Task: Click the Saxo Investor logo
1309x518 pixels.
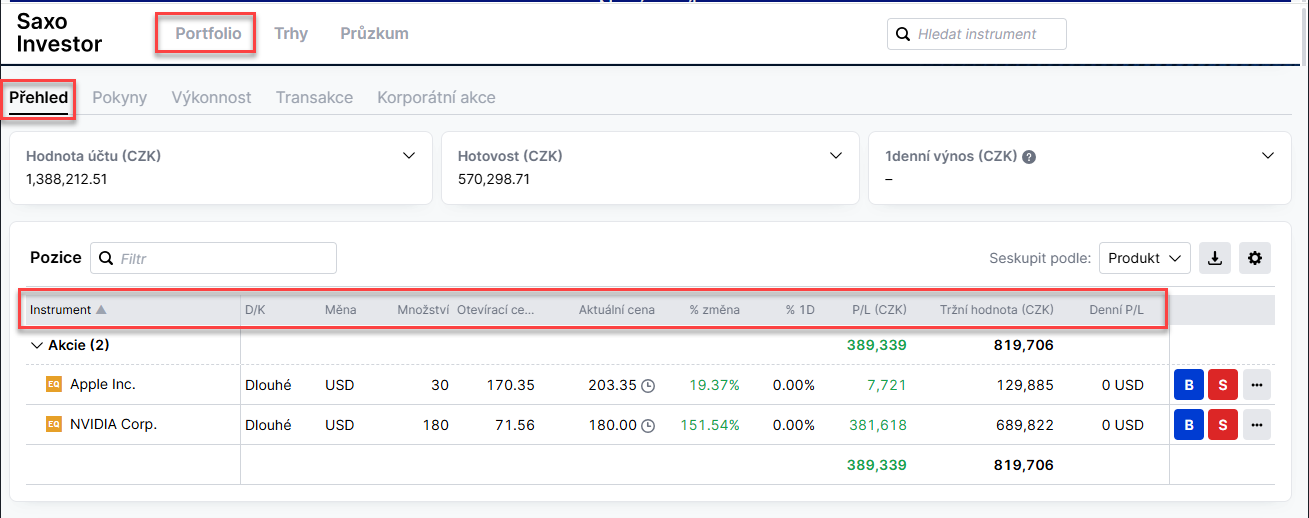Action: tap(59, 33)
